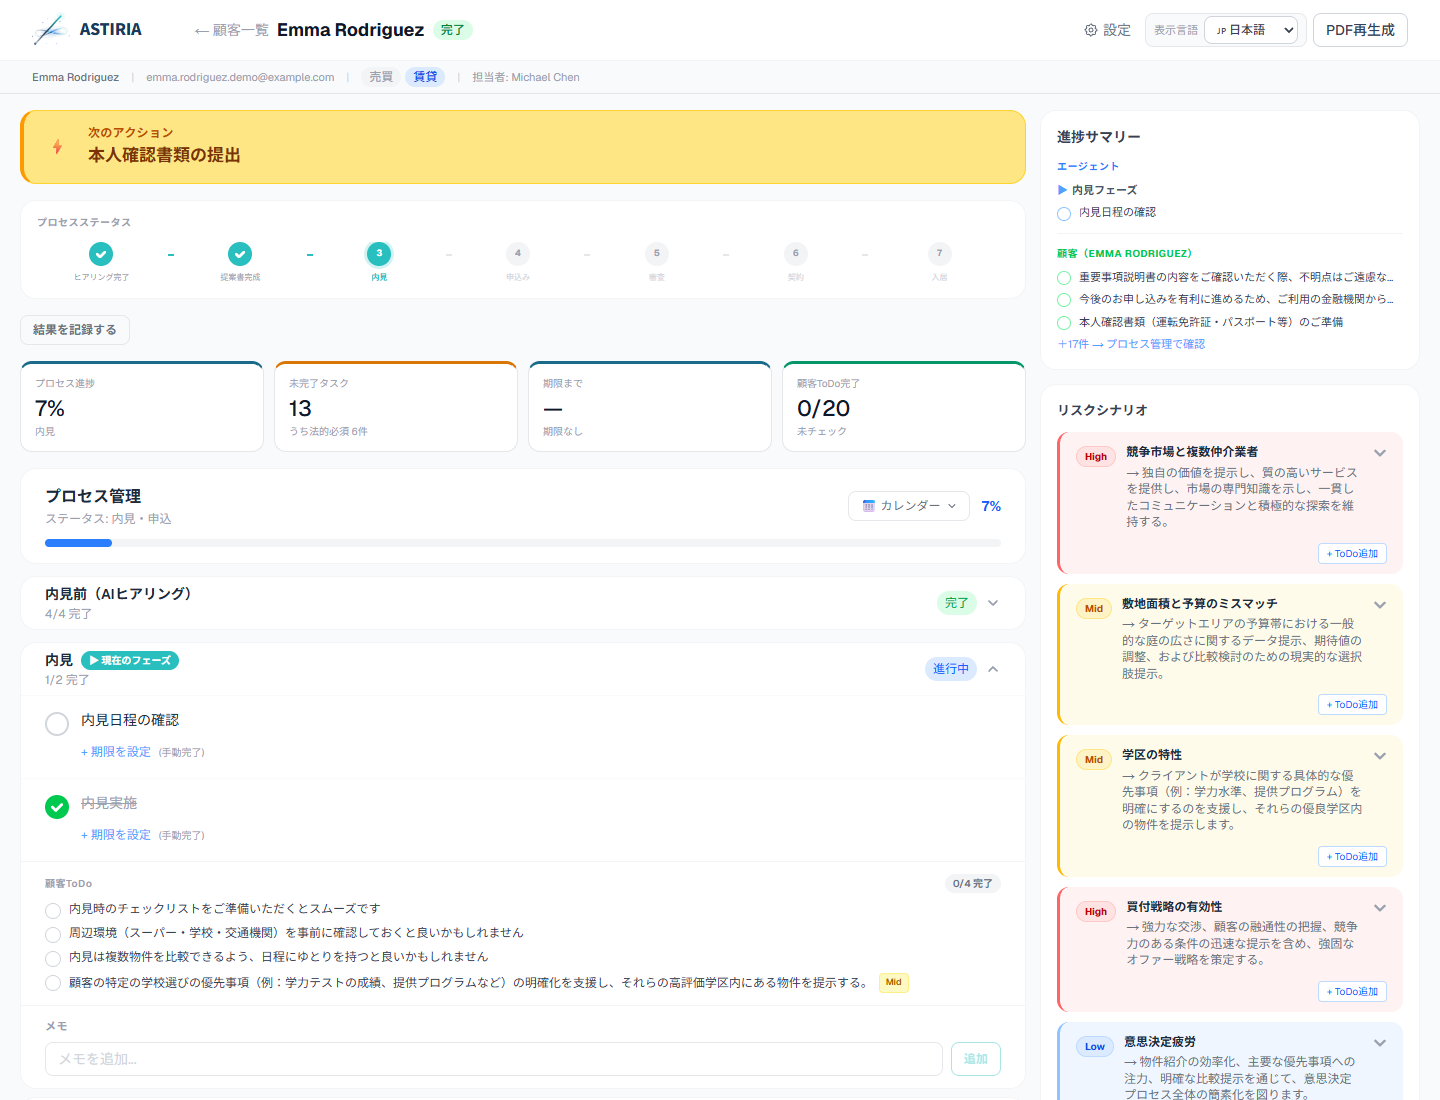This screenshot has height=1100, width=1440.
Task: Click the checkmark icon on 提案書完成 step
Action: [x=240, y=254]
